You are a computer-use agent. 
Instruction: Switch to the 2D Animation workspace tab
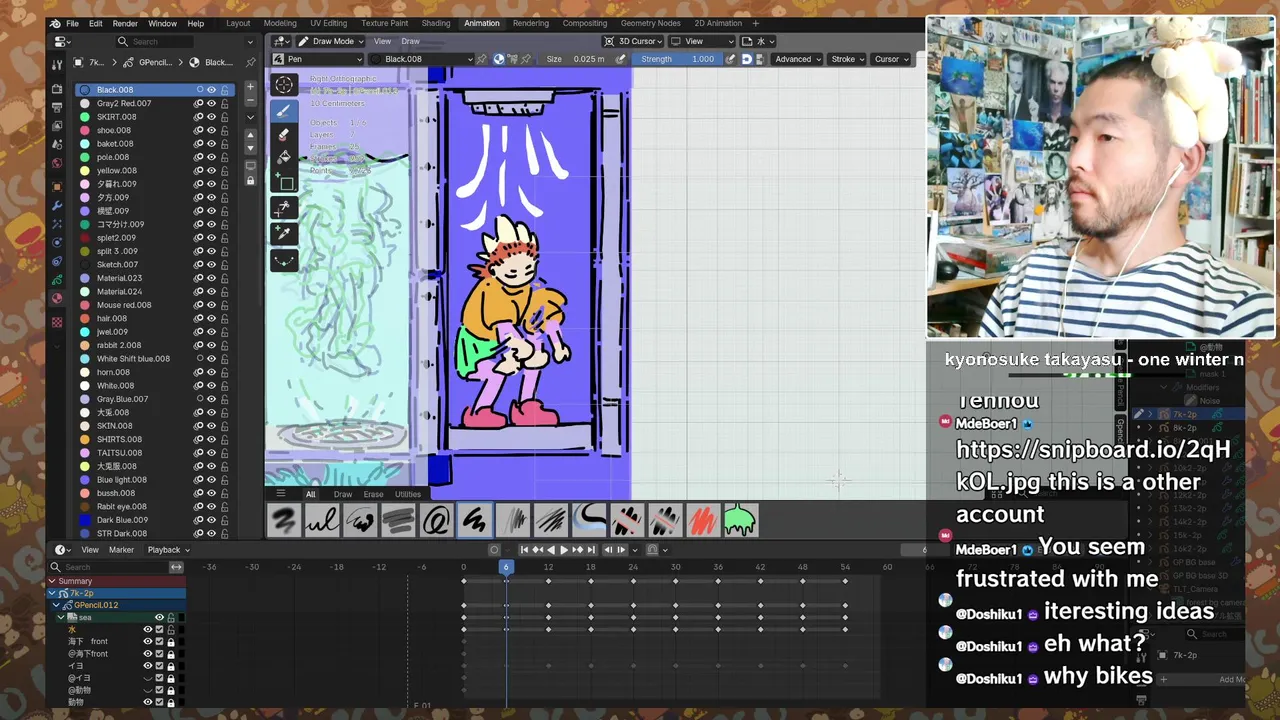tap(718, 23)
